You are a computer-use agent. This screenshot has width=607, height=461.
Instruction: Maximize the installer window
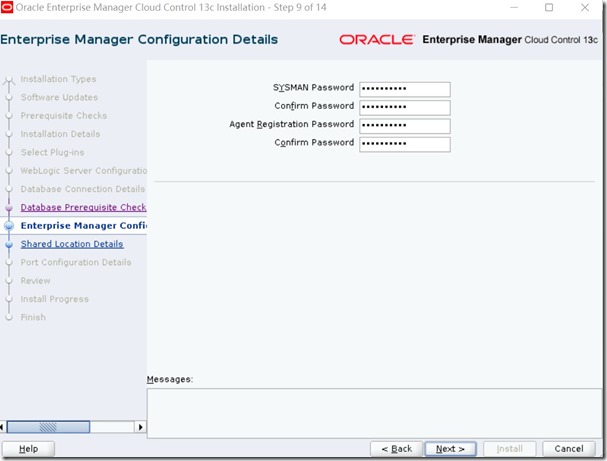(549, 7)
